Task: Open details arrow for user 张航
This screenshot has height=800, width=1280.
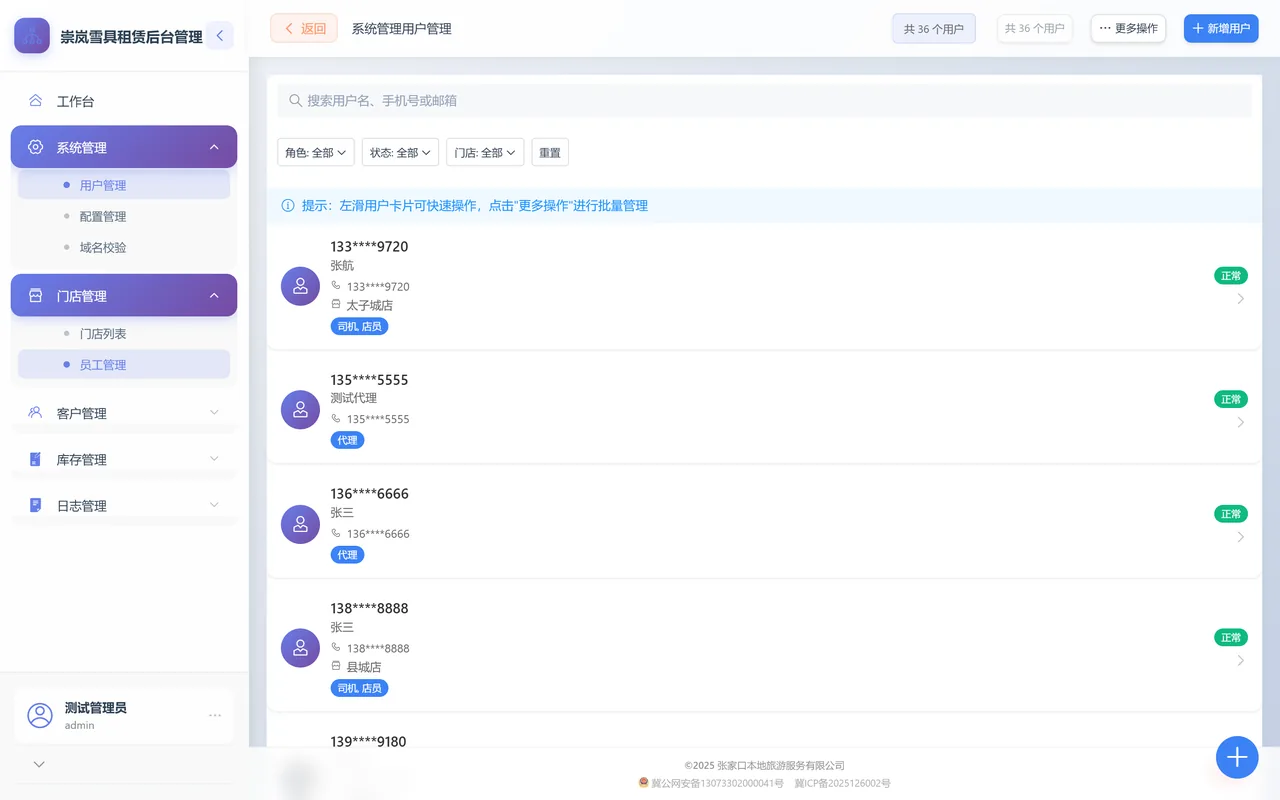Action: pyautogui.click(x=1240, y=298)
